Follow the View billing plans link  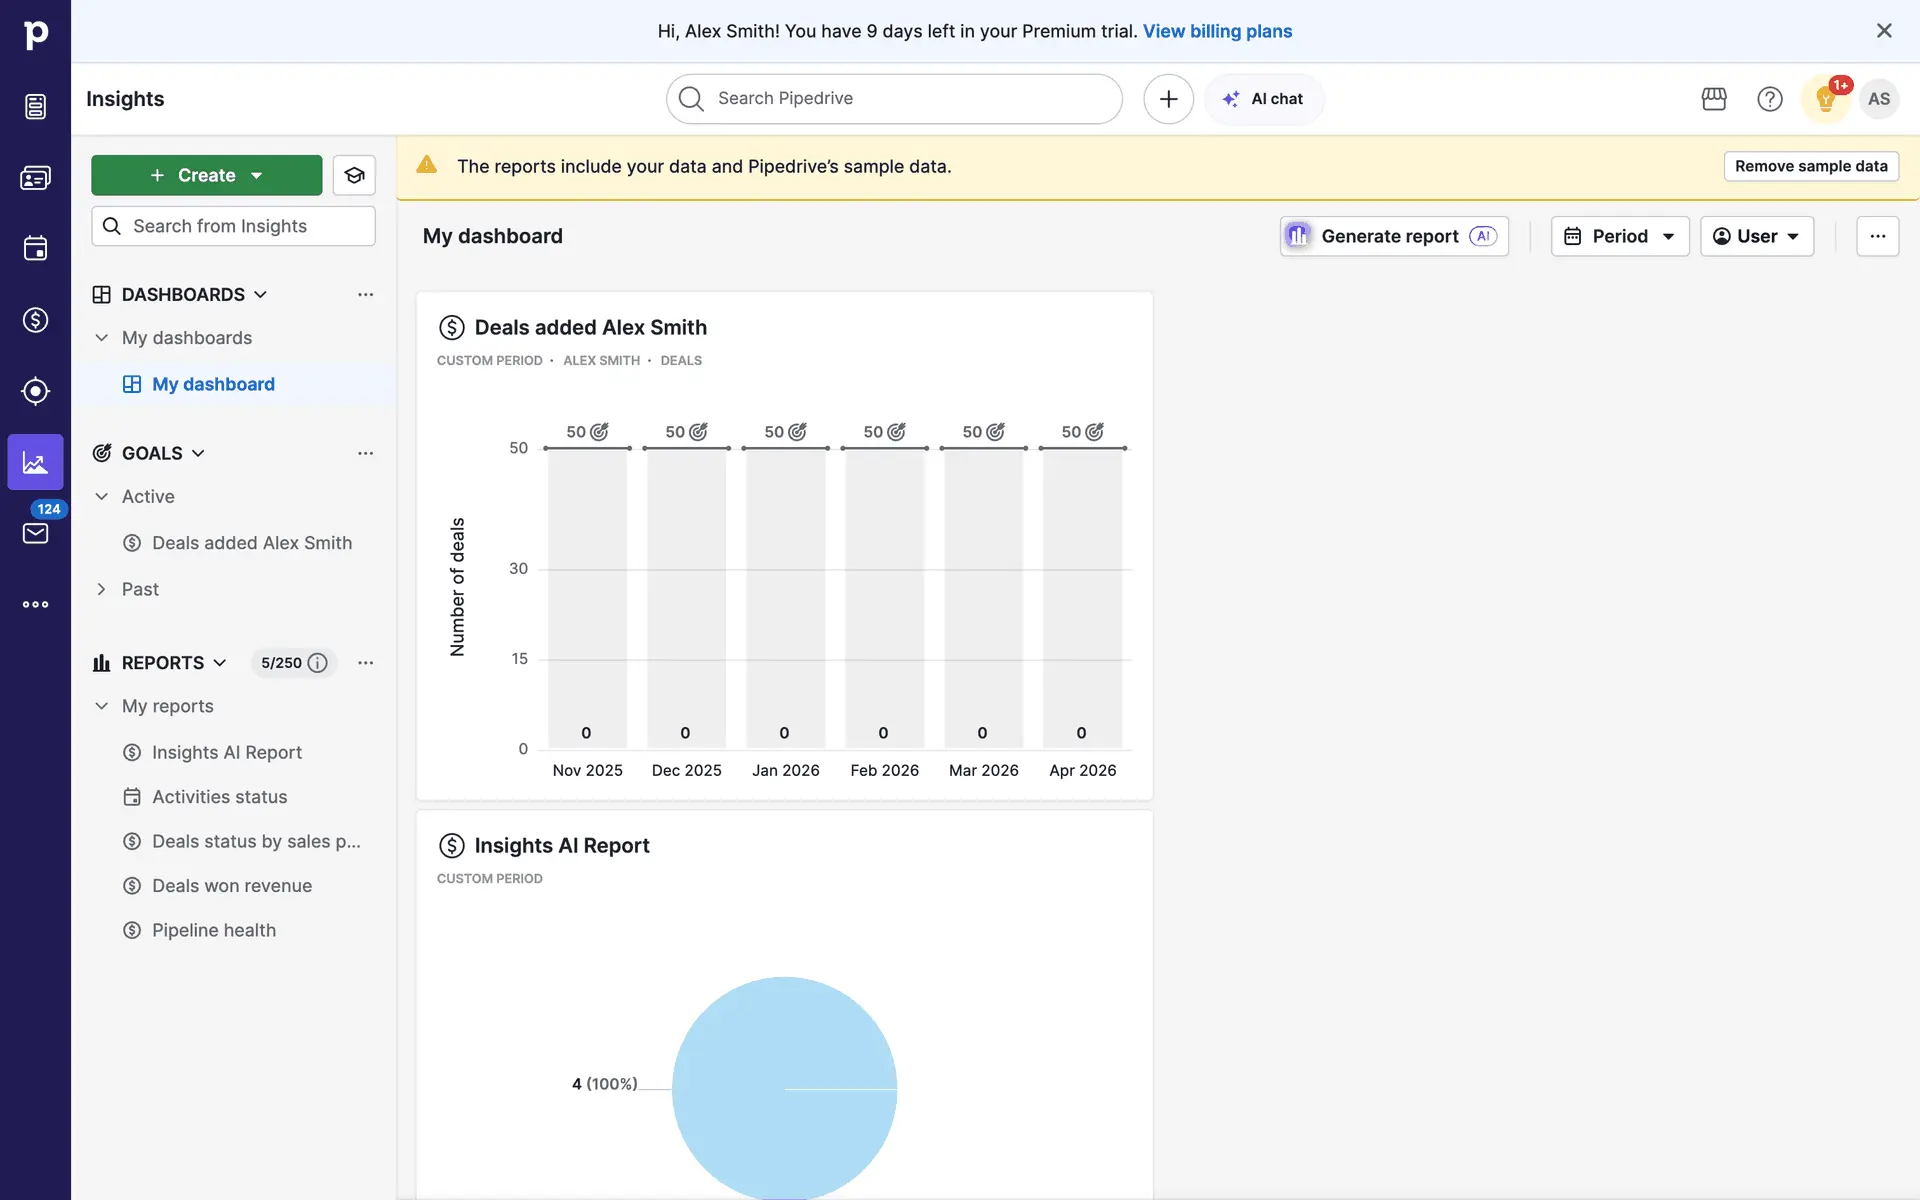pyautogui.click(x=1217, y=31)
